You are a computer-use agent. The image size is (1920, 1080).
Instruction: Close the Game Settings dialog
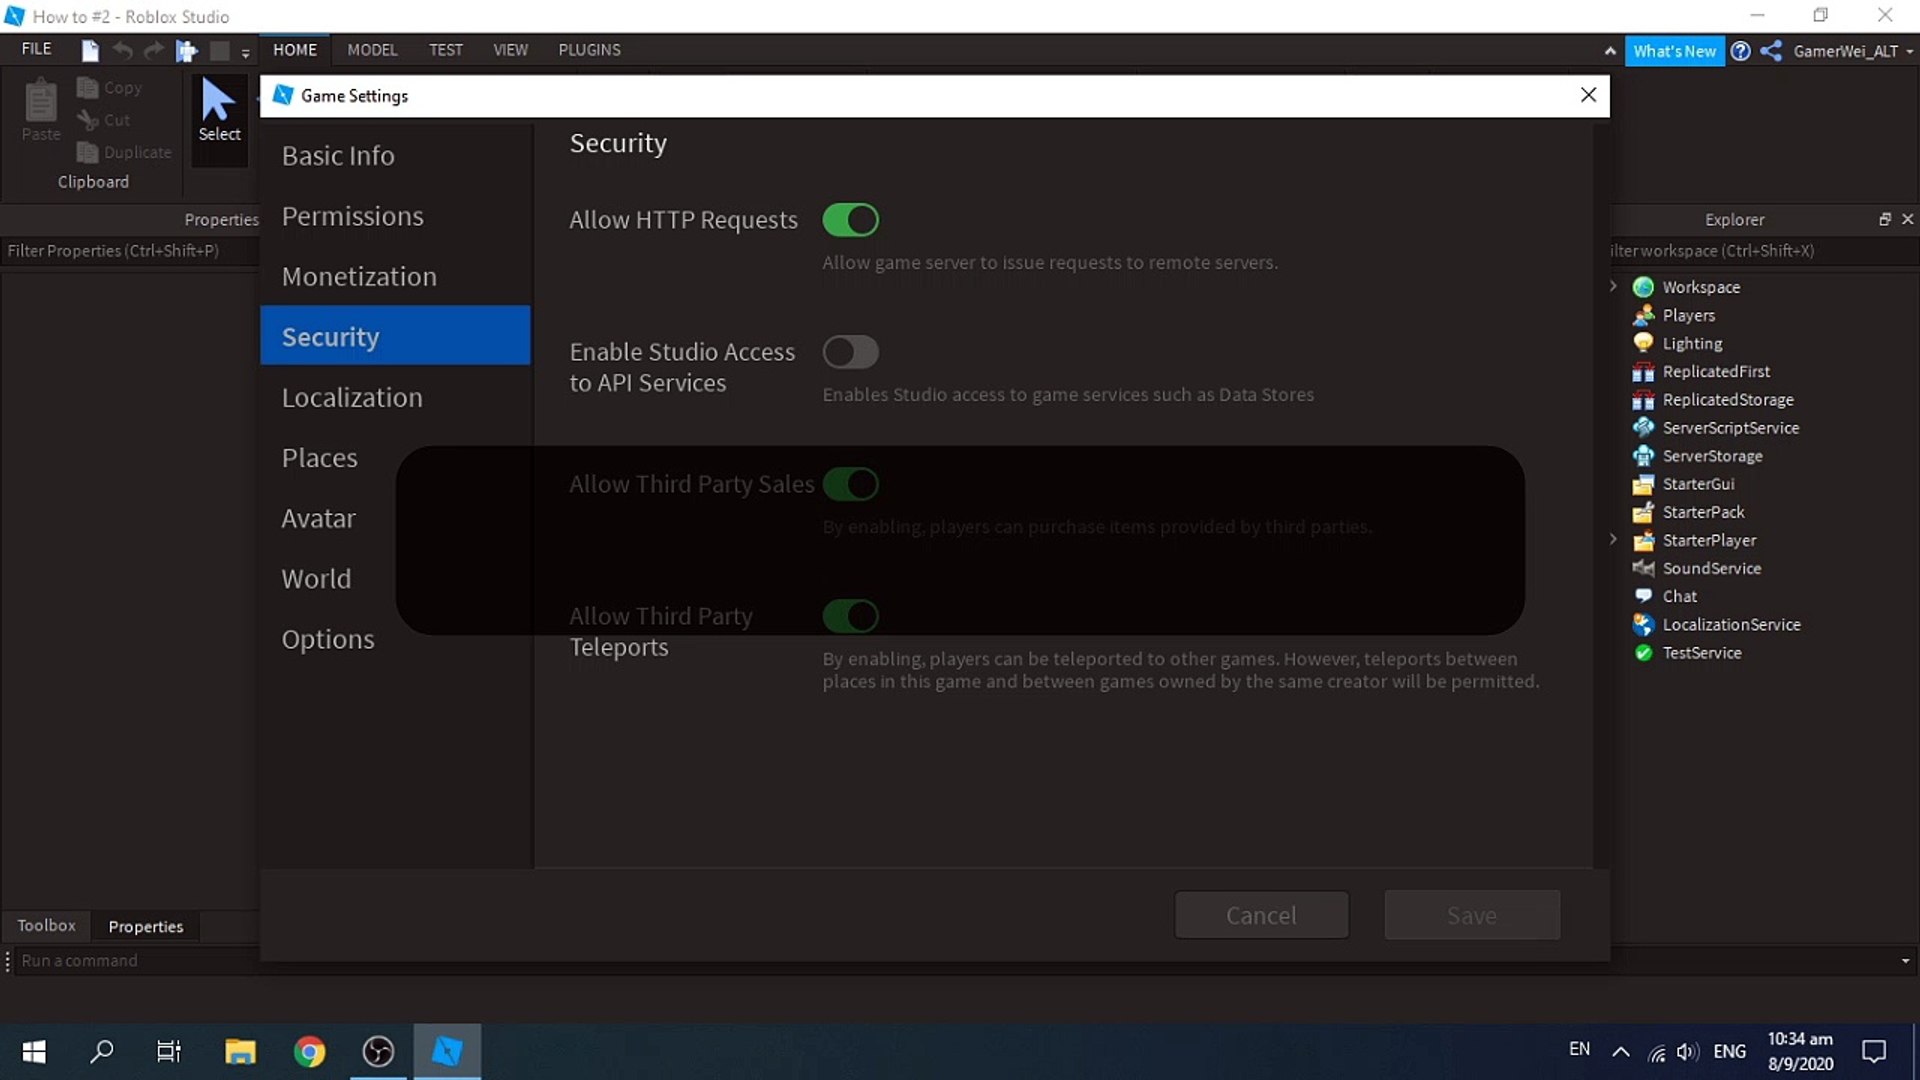(1588, 95)
